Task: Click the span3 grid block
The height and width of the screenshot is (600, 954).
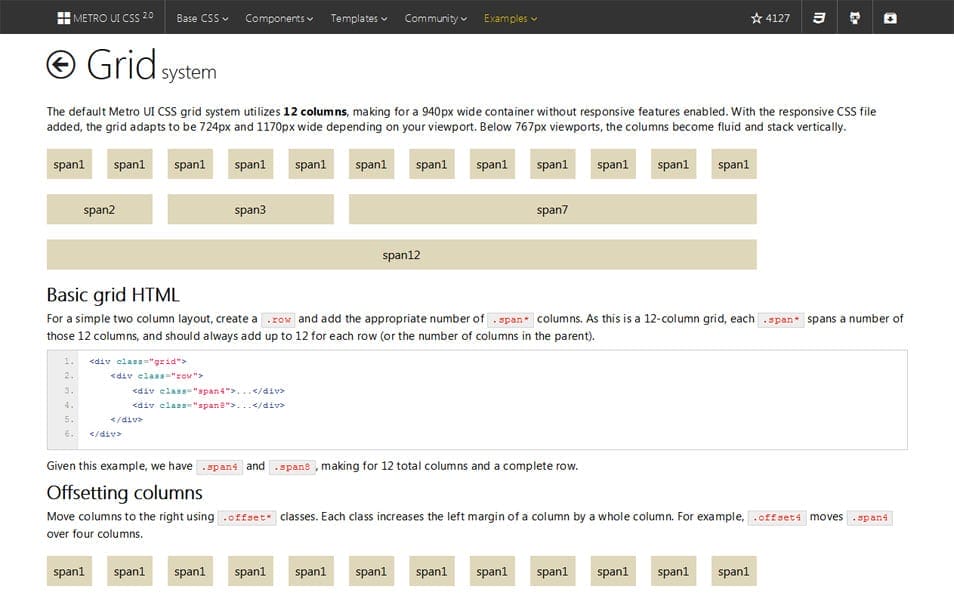Action: pos(250,209)
